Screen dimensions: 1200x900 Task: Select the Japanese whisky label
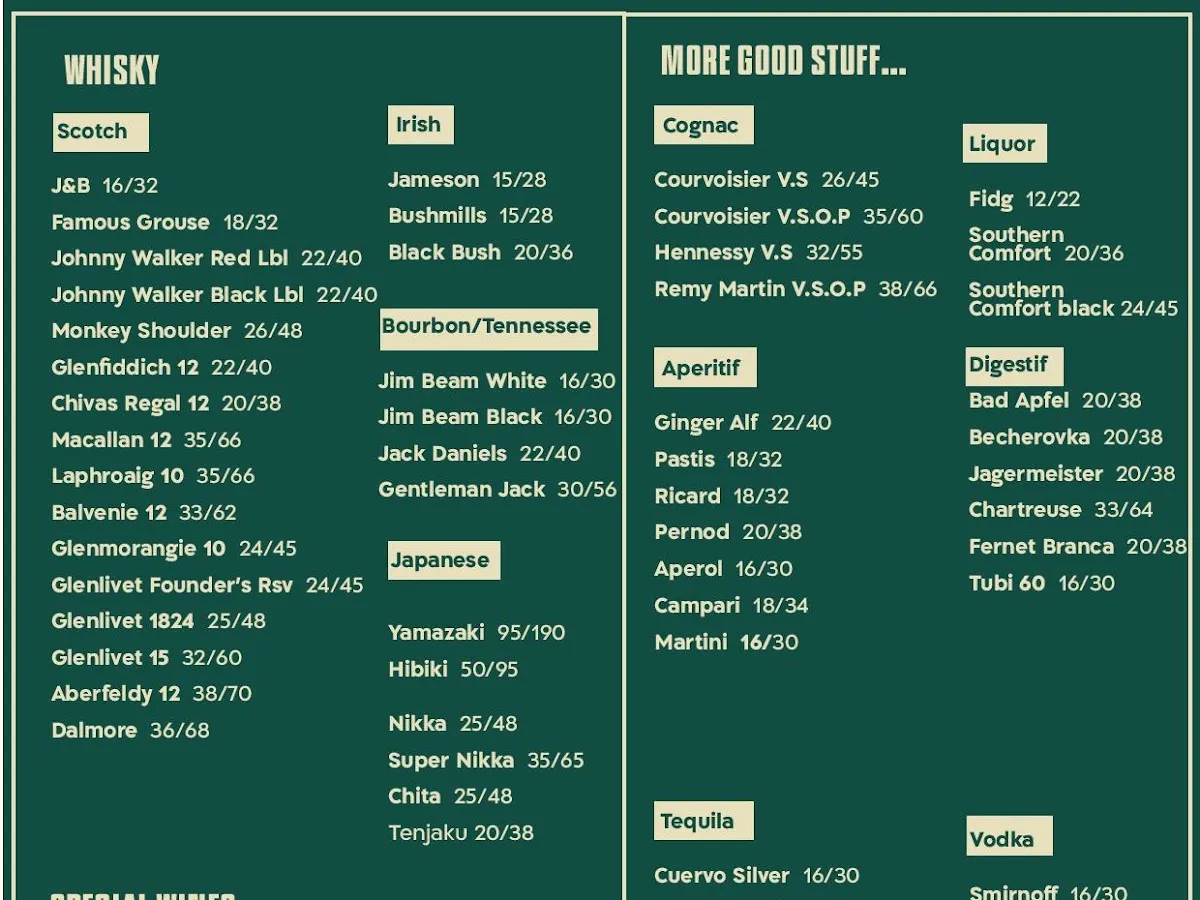click(442, 560)
